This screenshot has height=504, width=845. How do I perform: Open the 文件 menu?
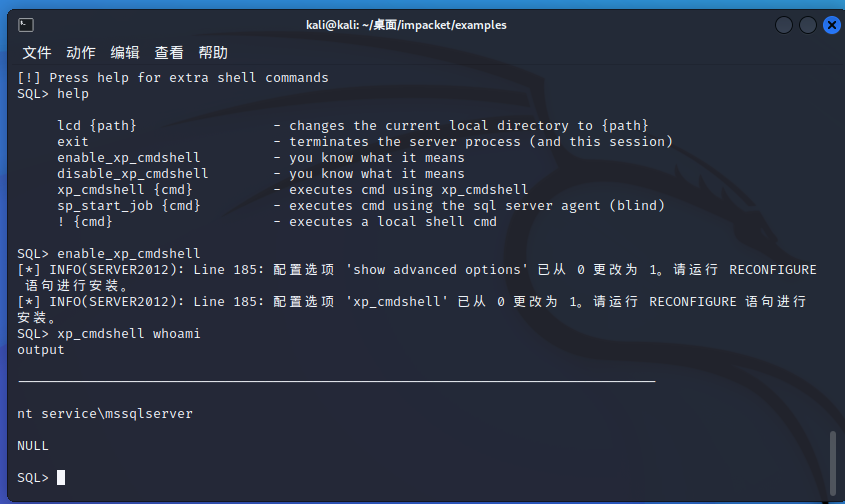point(37,53)
